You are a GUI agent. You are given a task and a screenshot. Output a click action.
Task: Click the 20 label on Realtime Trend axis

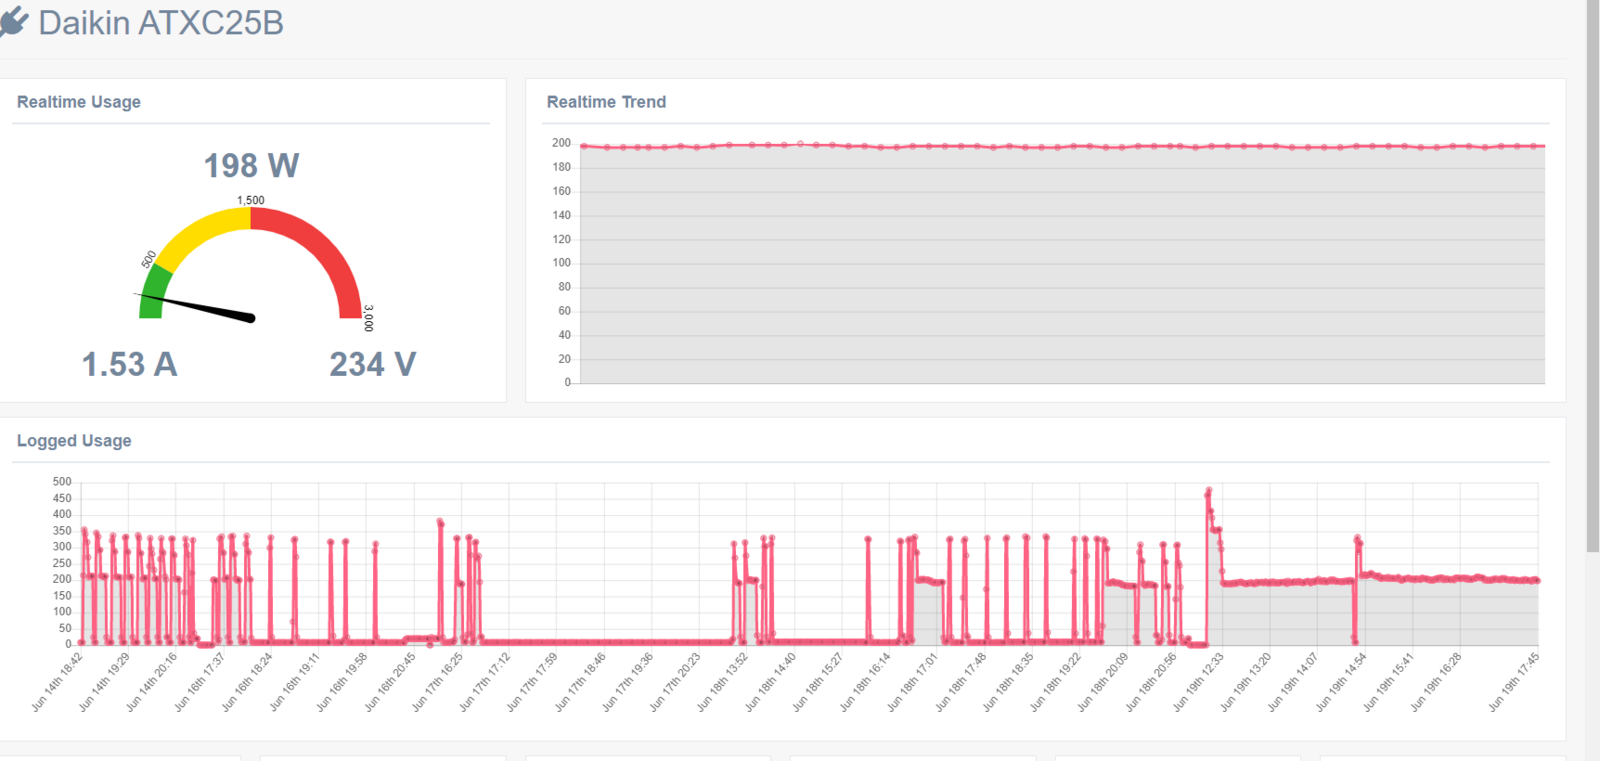click(x=565, y=359)
